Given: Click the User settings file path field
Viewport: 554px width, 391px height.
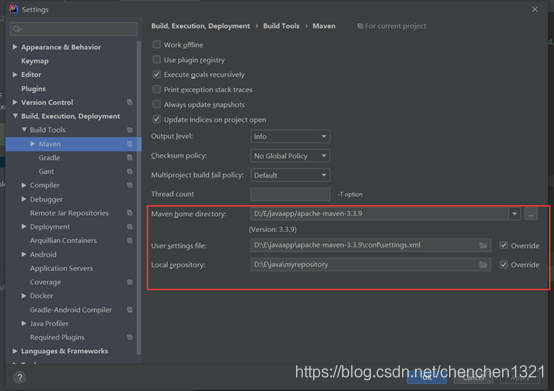Looking at the screenshot, I should click(x=370, y=245).
